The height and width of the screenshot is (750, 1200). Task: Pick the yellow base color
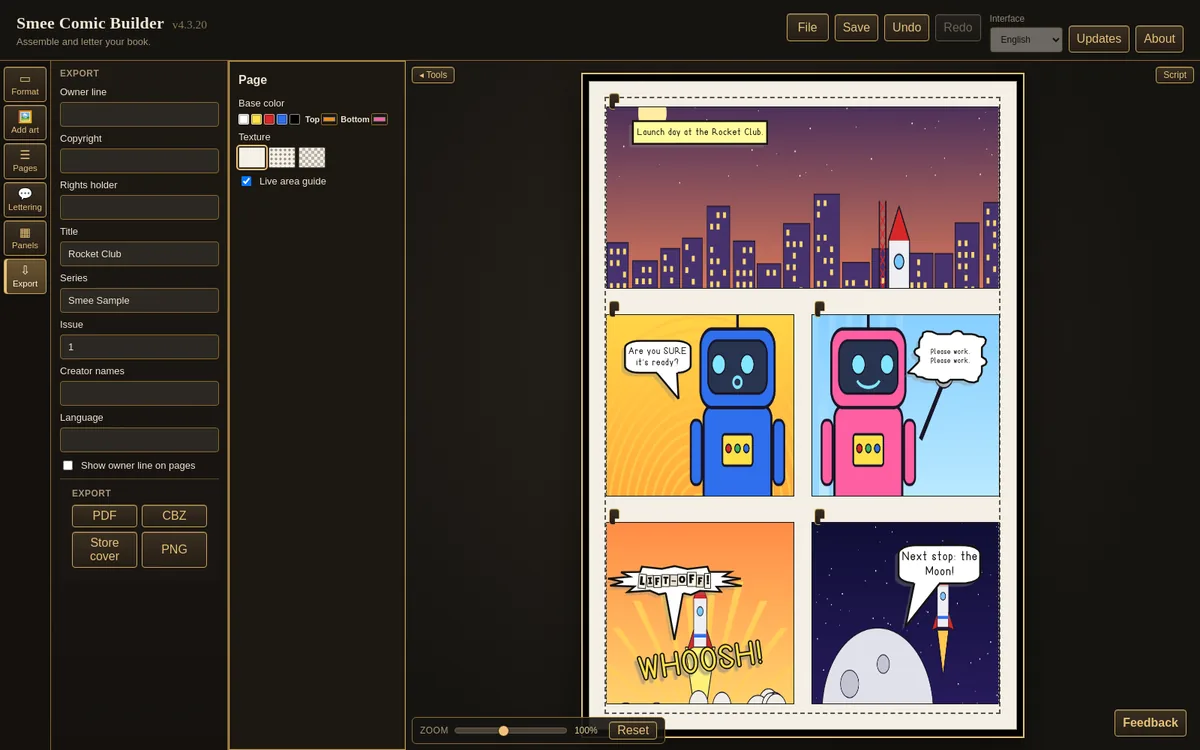point(257,119)
